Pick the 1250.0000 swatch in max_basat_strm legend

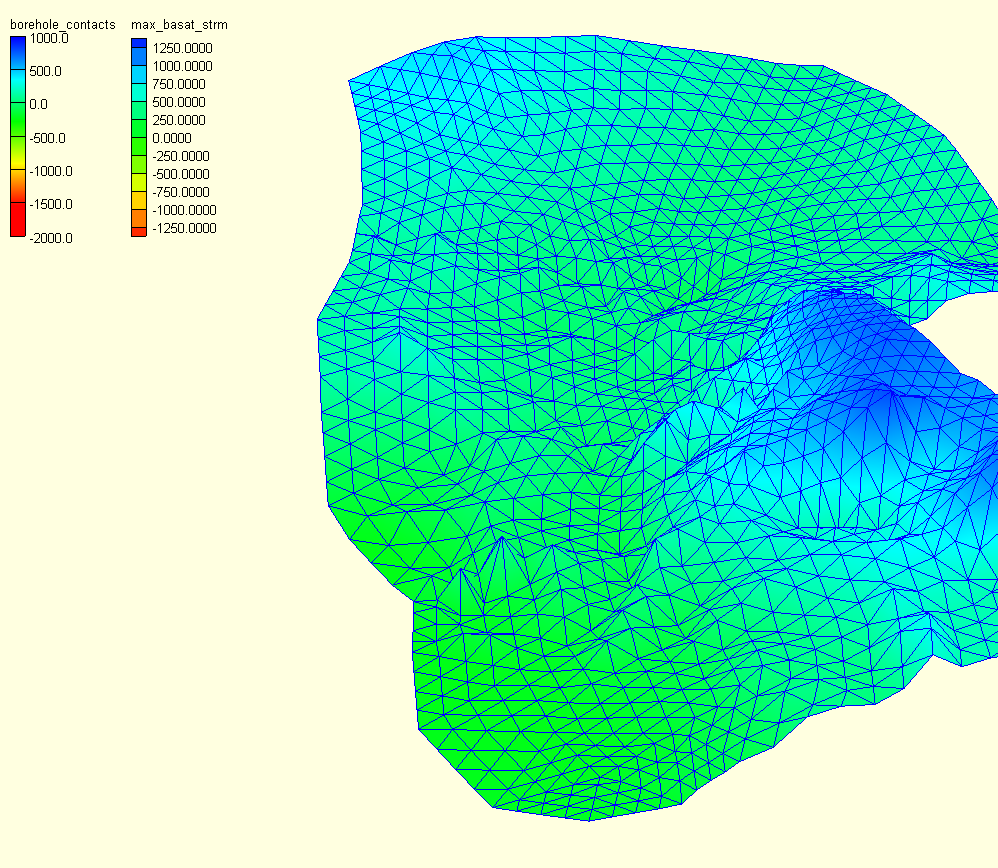(138, 45)
